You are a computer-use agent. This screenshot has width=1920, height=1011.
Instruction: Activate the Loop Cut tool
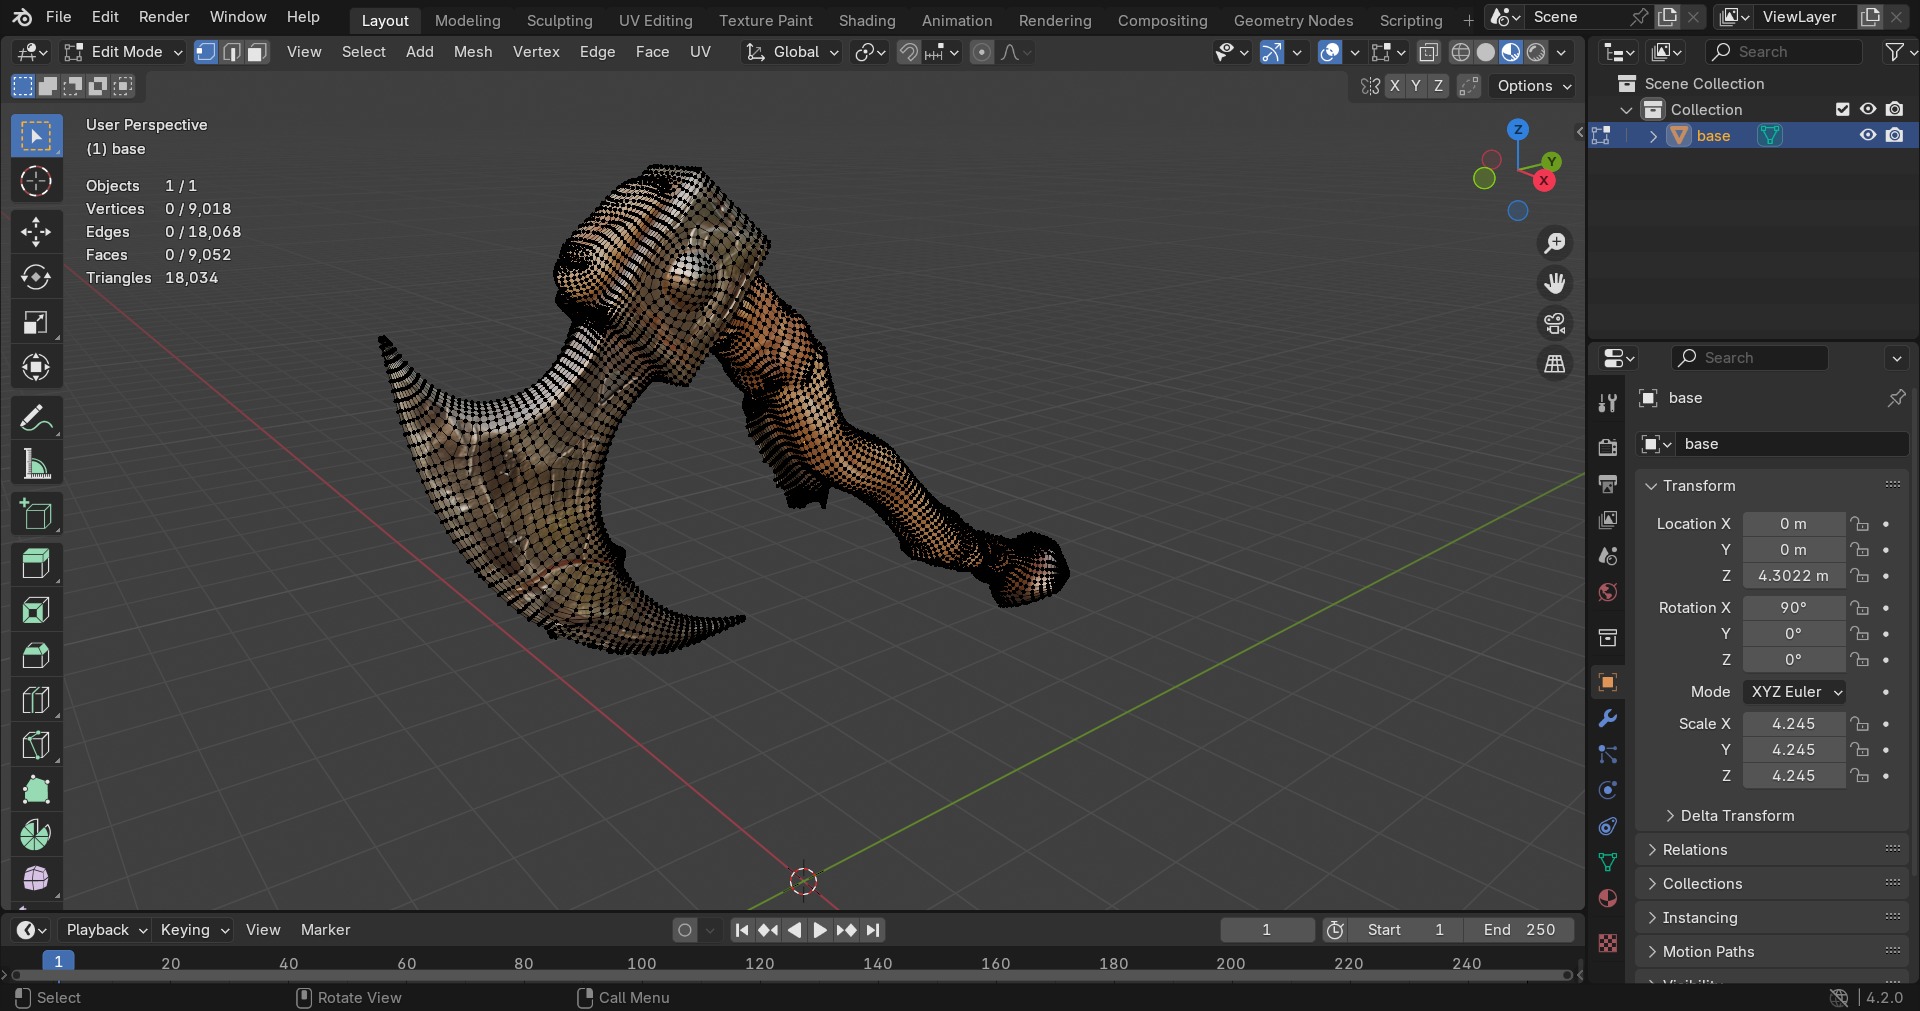(x=36, y=700)
